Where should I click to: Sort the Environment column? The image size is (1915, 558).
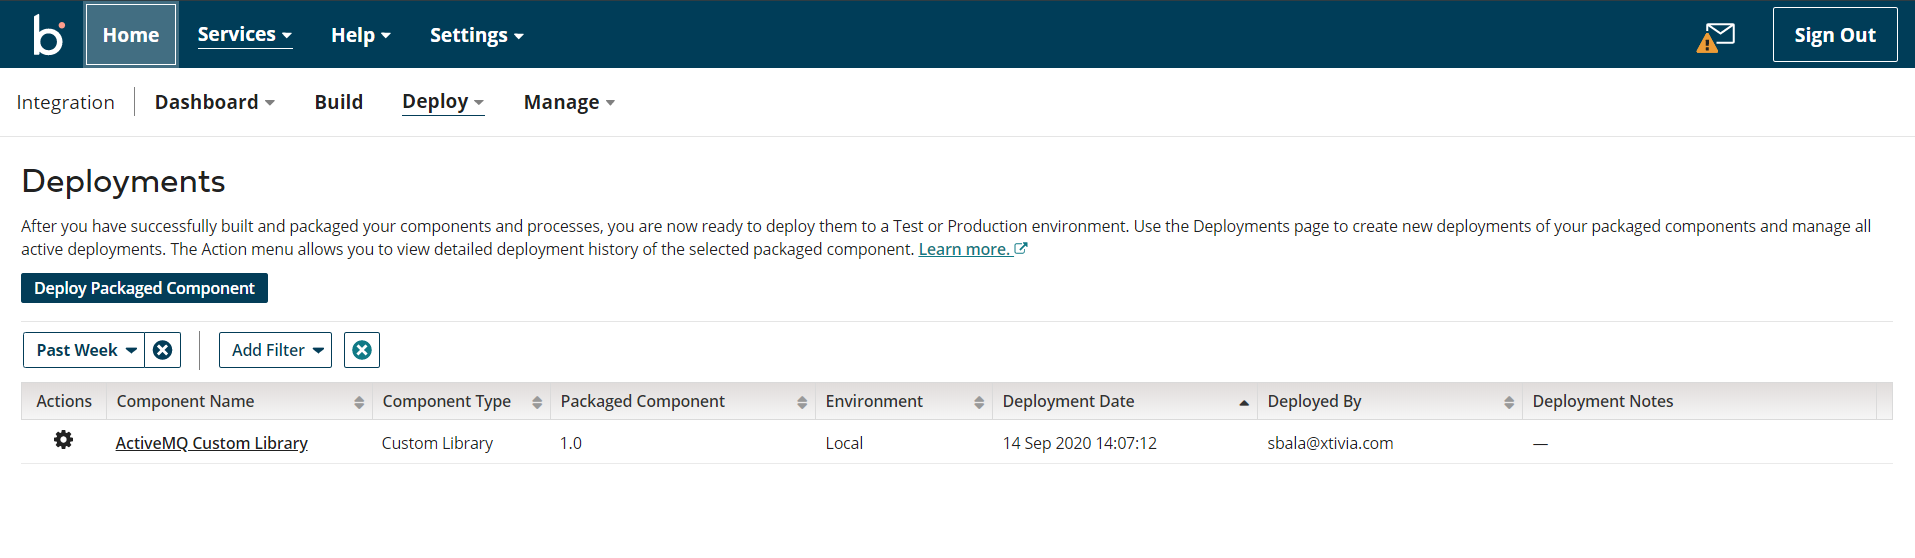[x=979, y=402]
